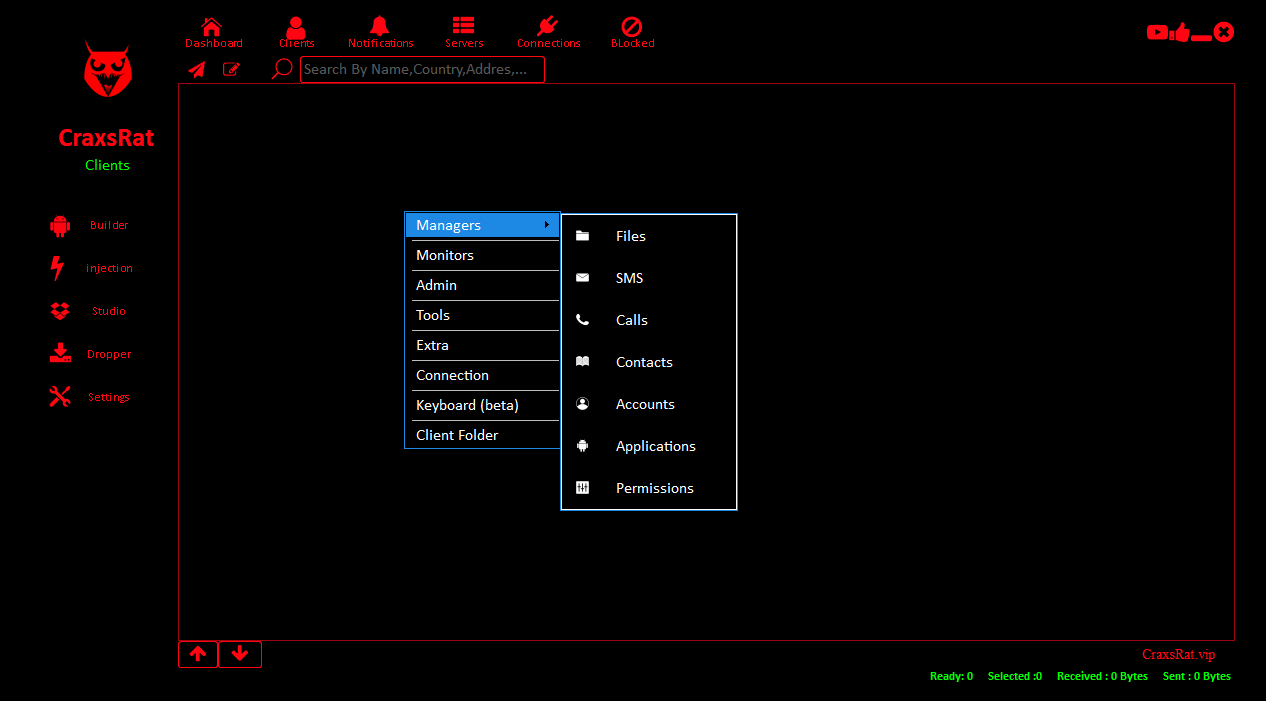Open the Client Folder menu entry
Screen dimensions: 1266x701
pyautogui.click(x=482, y=435)
